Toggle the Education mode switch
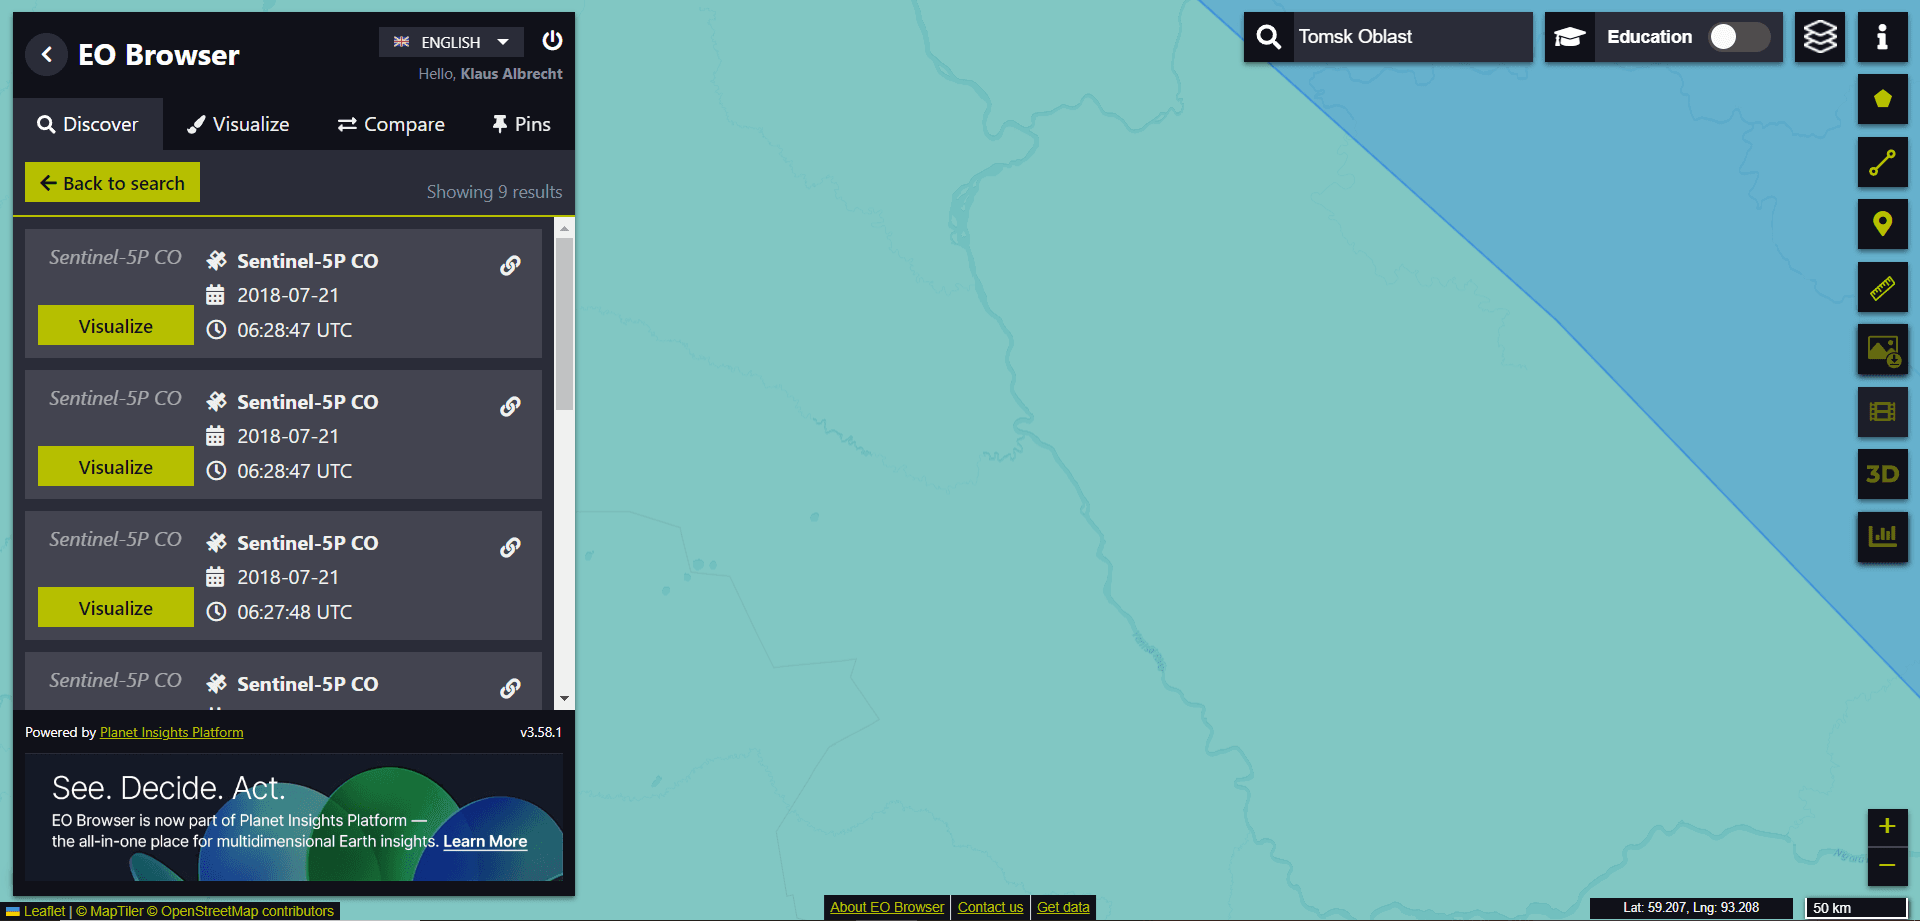Viewport: 1920px width, 921px height. 1738,37
